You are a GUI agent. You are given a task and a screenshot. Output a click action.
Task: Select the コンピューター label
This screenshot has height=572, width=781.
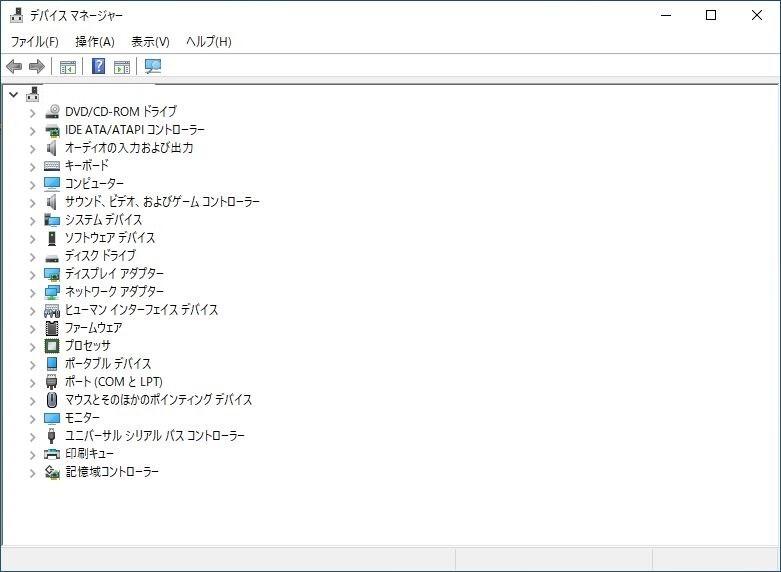tap(94, 184)
